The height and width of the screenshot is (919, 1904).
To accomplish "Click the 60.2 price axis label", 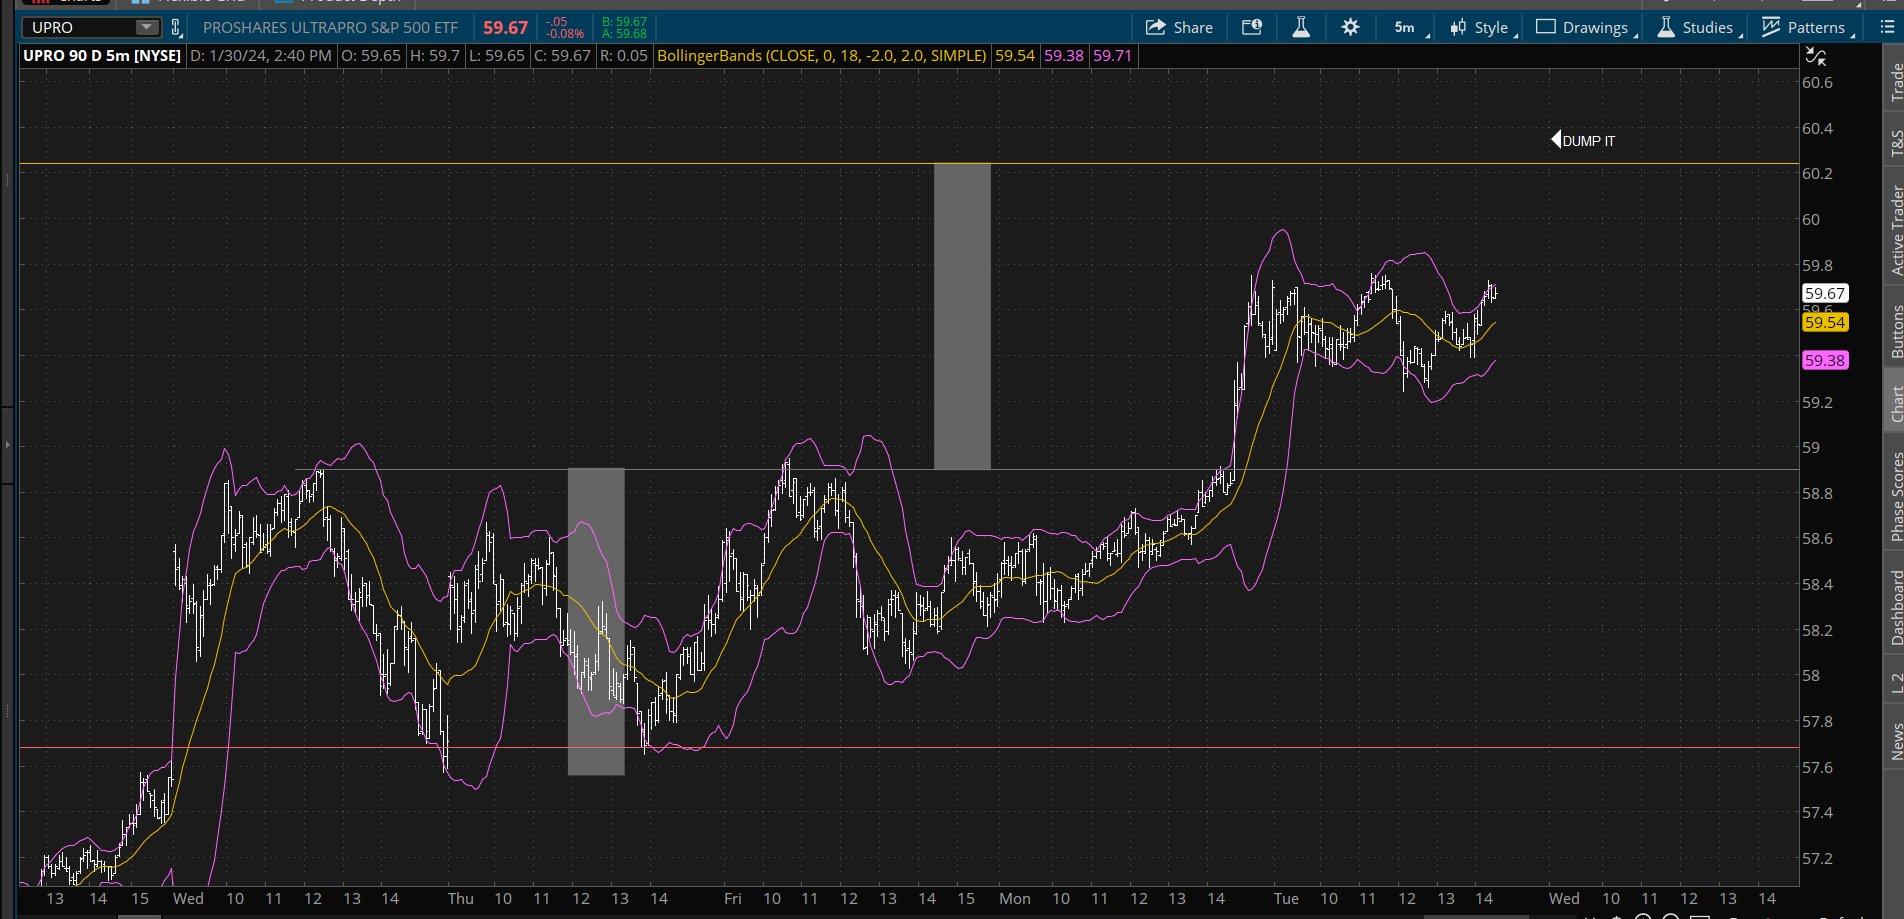I will pyautogui.click(x=1817, y=173).
